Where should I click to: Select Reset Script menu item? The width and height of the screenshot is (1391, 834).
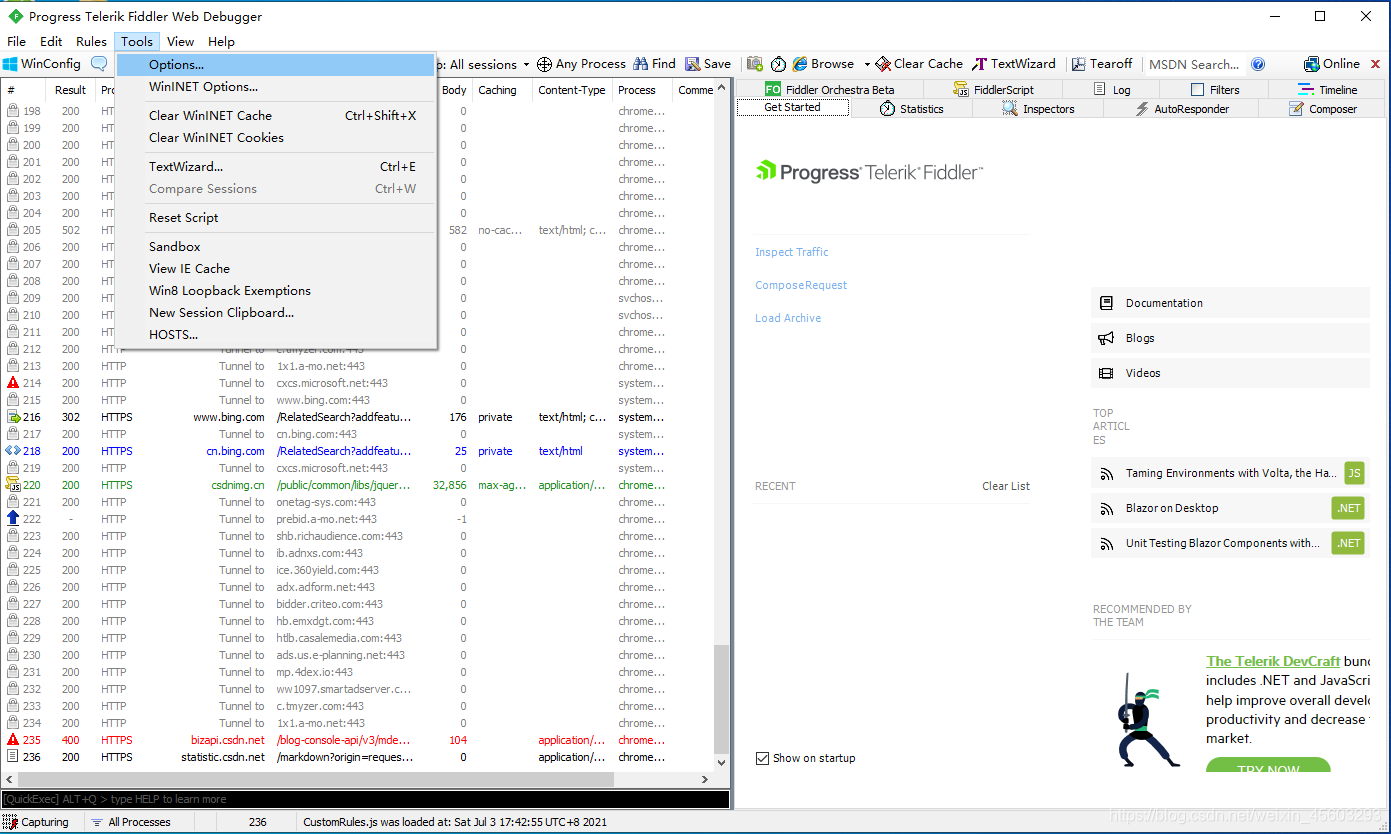pyautogui.click(x=276, y=218)
